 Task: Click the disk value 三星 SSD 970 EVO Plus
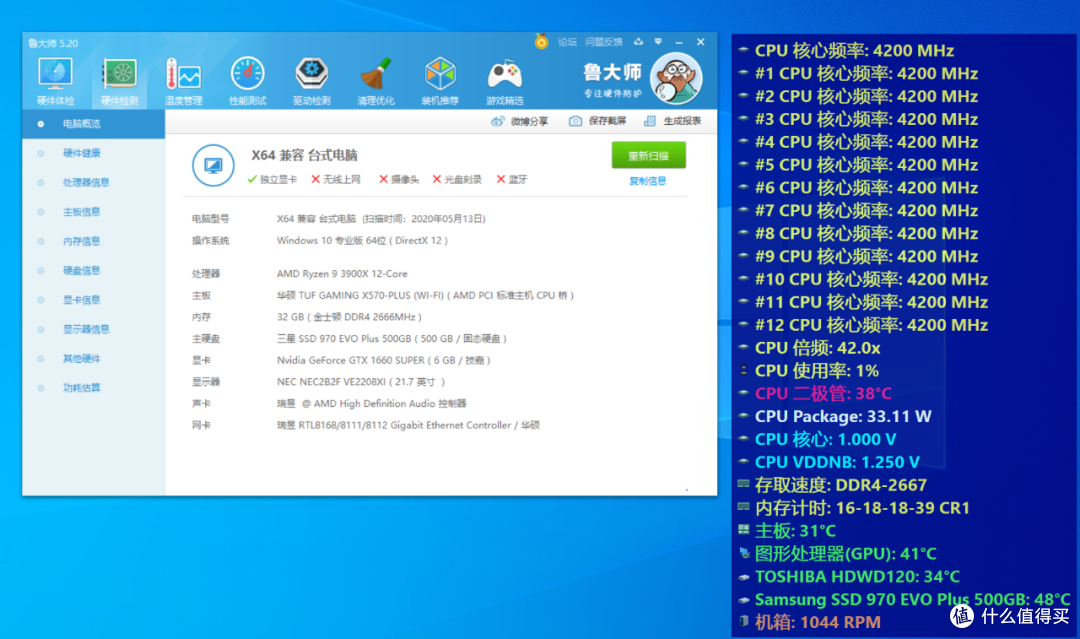[392, 339]
